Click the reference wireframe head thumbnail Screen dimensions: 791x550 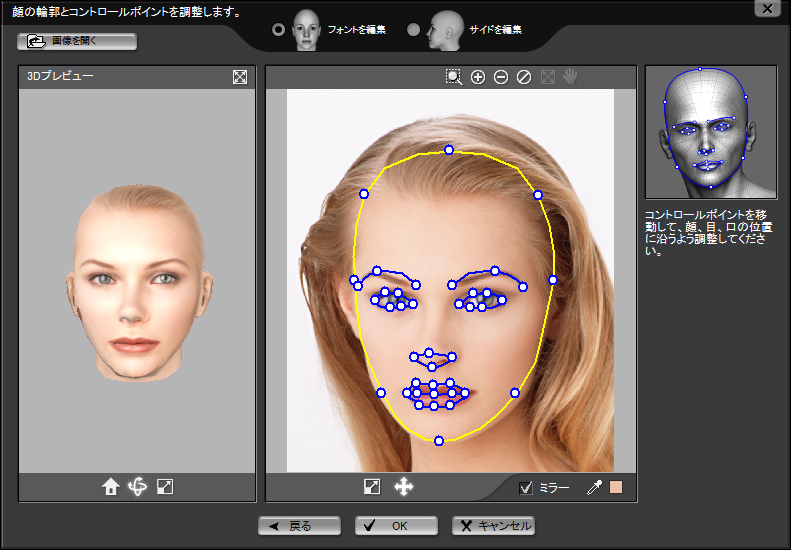coord(711,132)
